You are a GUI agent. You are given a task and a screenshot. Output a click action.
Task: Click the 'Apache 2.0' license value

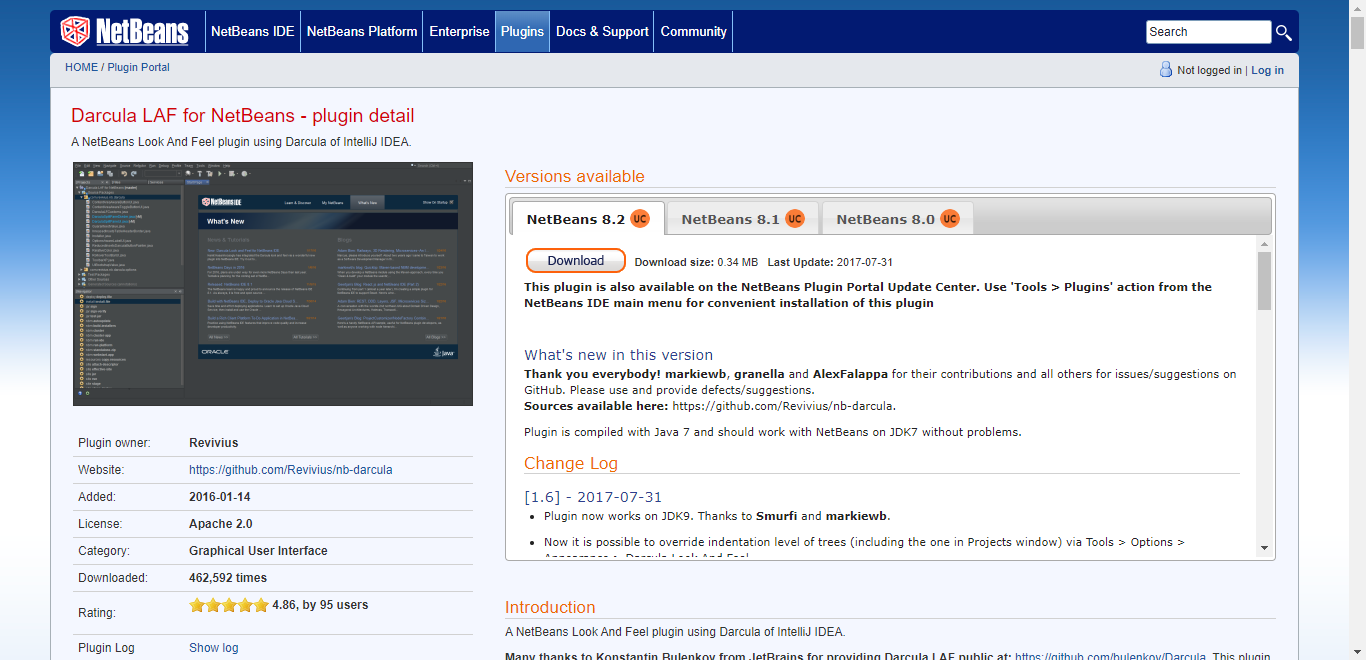coord(221,524)
